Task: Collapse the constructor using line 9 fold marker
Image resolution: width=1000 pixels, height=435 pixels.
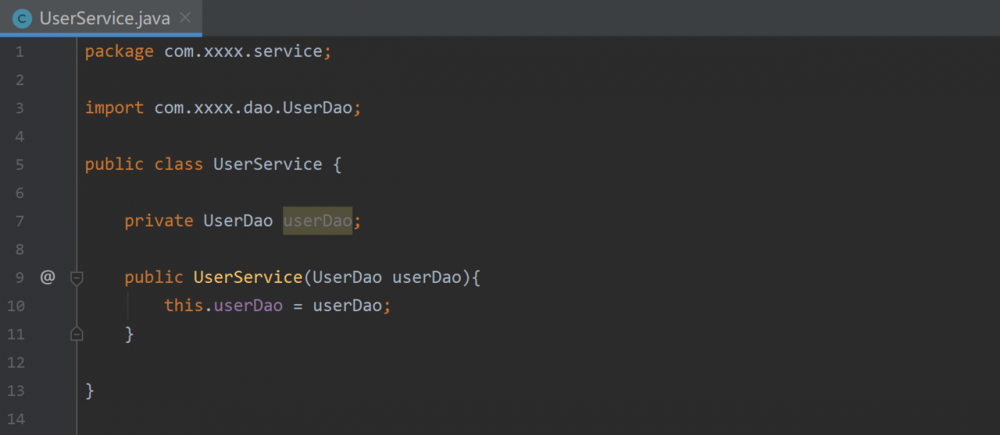Action: 77,277
